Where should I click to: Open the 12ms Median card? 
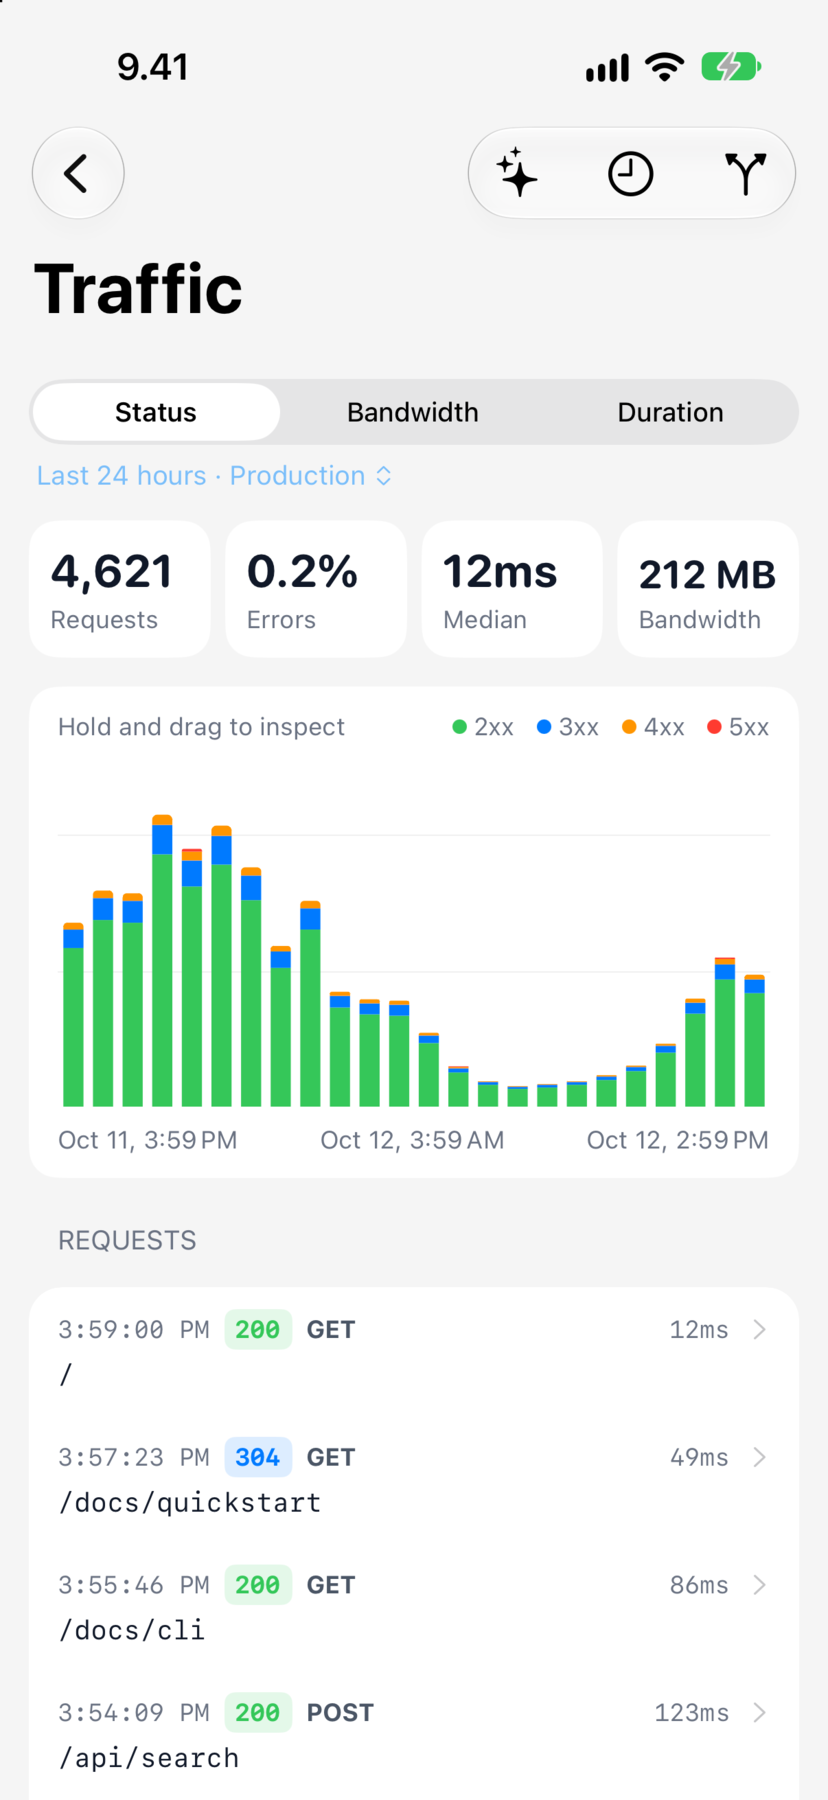point(512,589)
